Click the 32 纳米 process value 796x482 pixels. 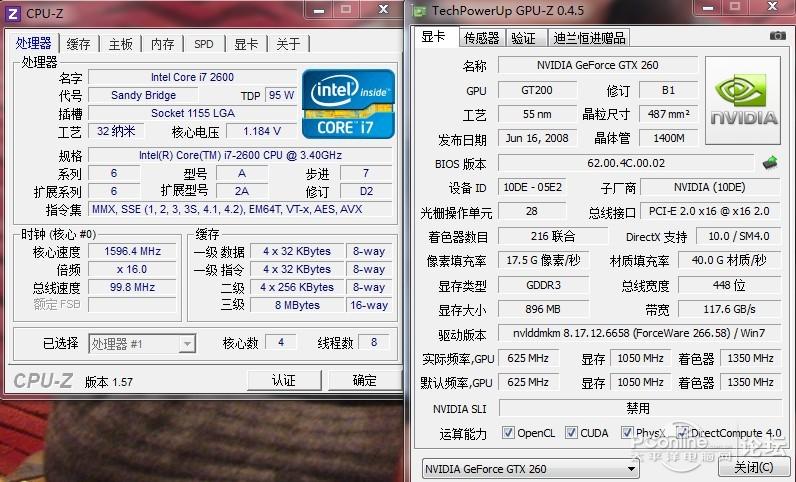(x=116, y=131)
